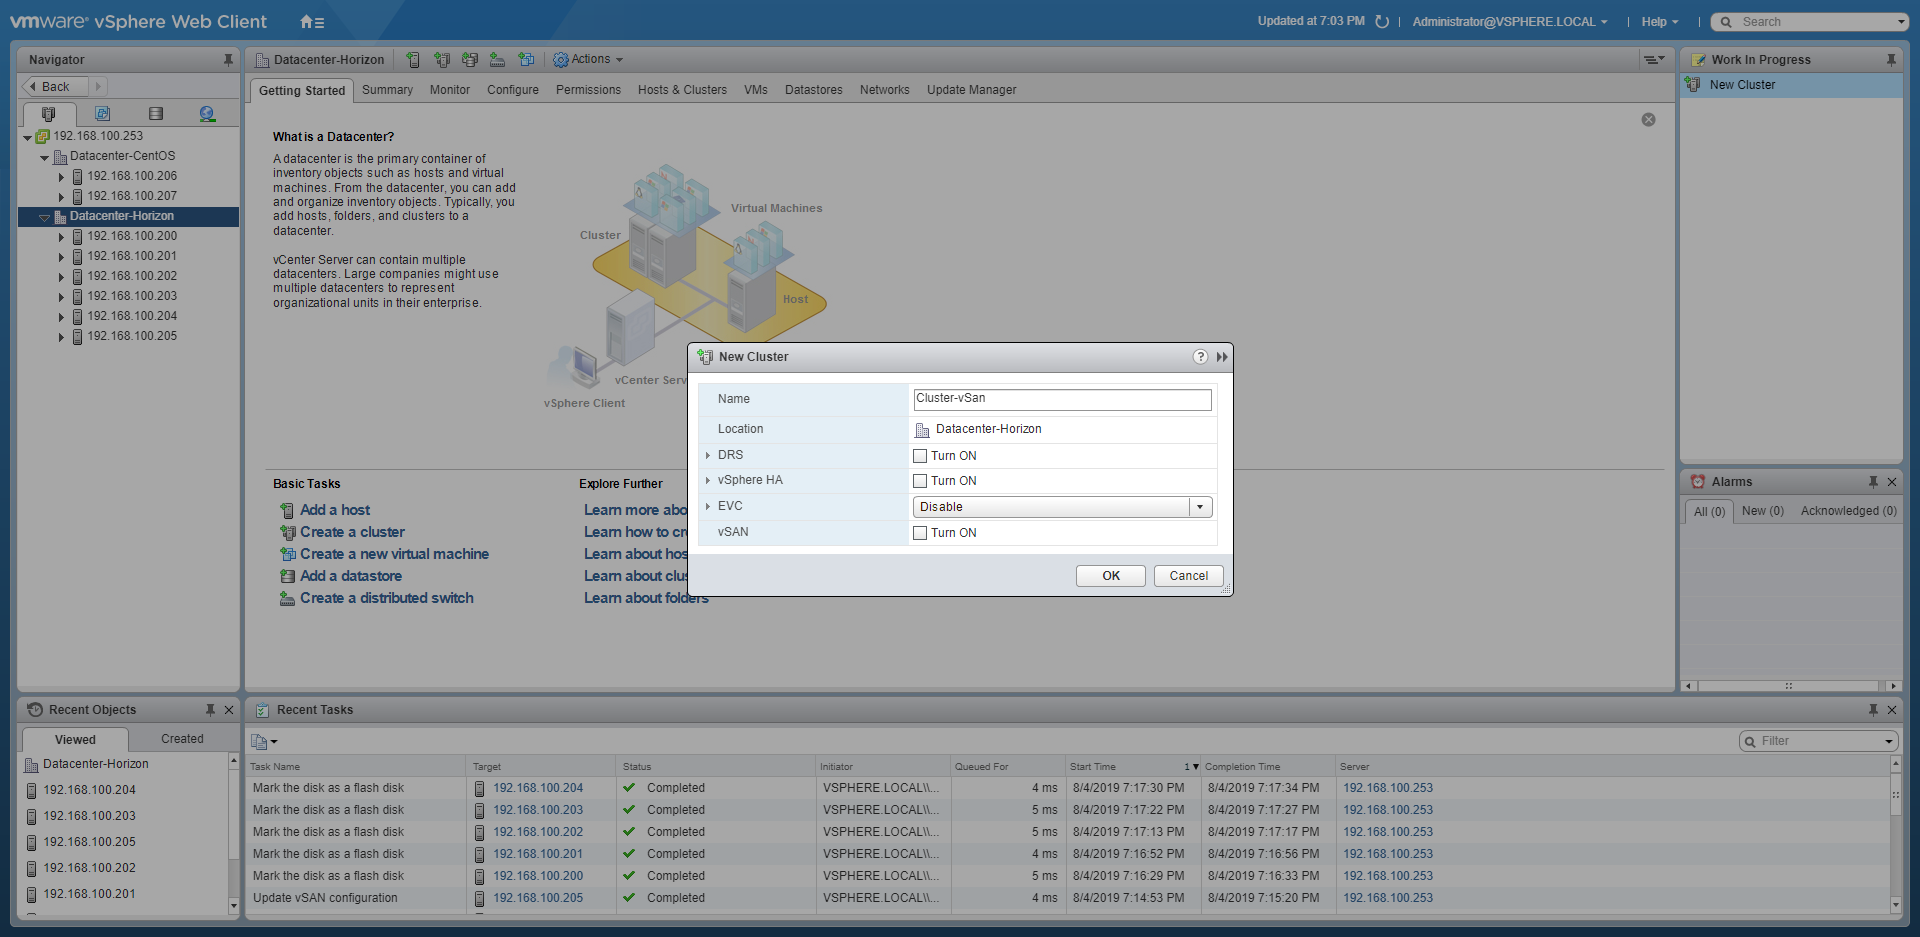Viewport: 1920px width, 937px height.
Task: Open the Storage view in Navigator
Action: pos(155,114)
